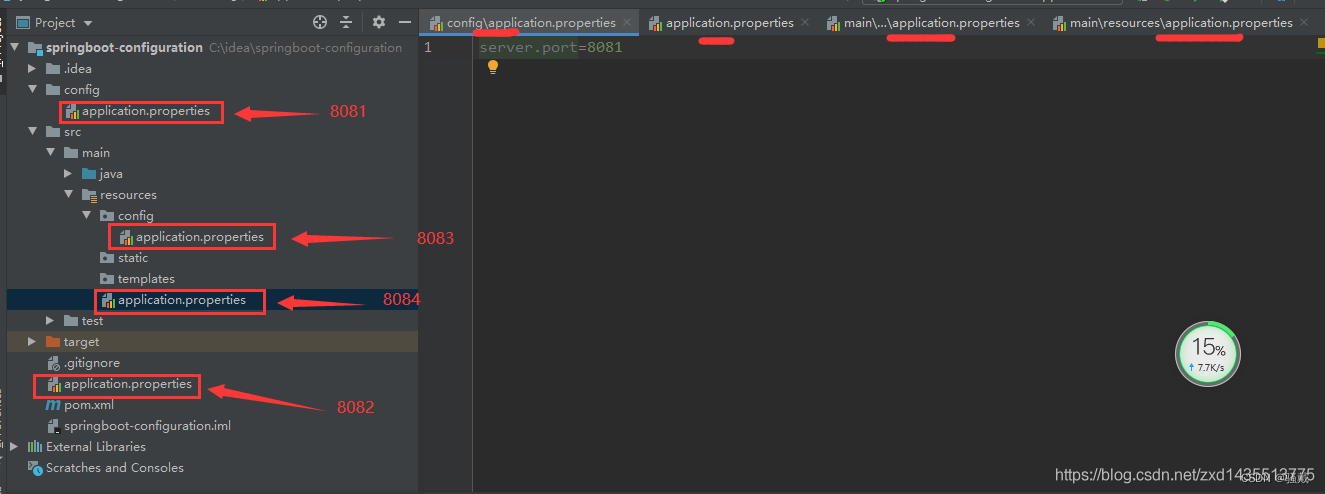Click the .gitignore file icon
This screenshot has height=494, width=1325.
pyautogui.click(x=53, y=362)
